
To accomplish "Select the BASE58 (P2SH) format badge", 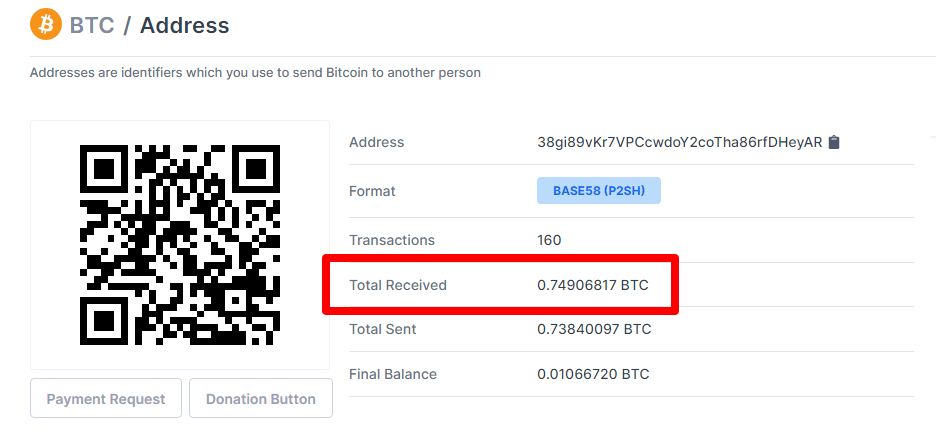I will tap(599, 191).
